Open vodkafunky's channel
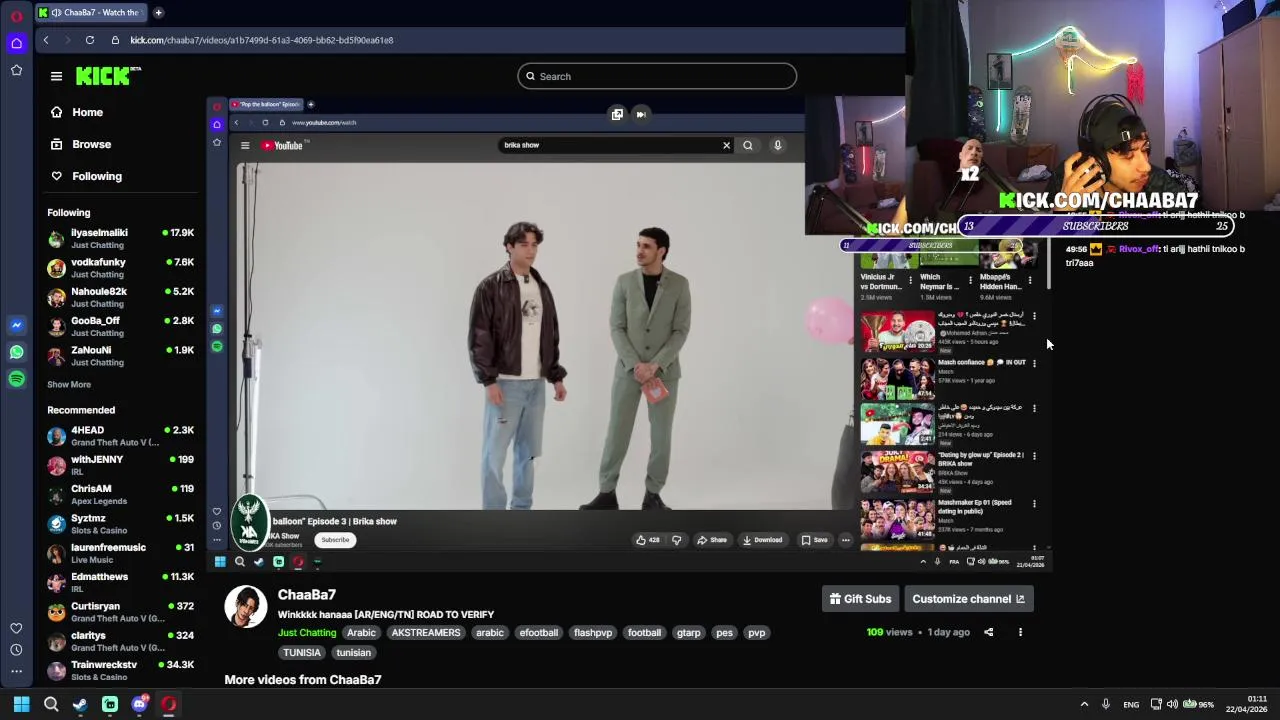This screenshot has width=1280, height=720. tap(120, 268)
